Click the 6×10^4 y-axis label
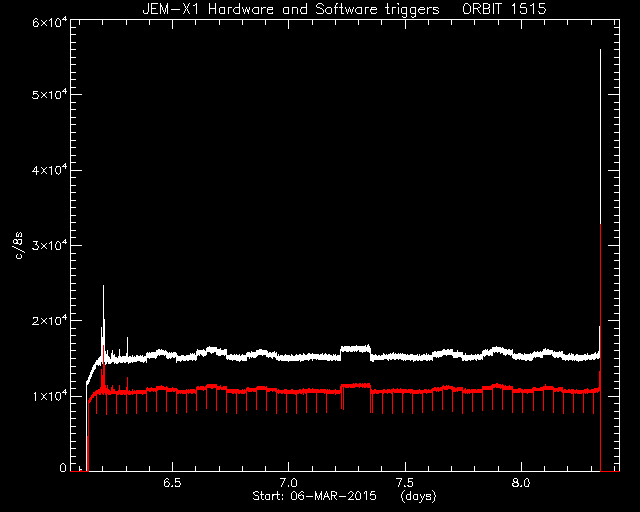 [x=49, y=22]
